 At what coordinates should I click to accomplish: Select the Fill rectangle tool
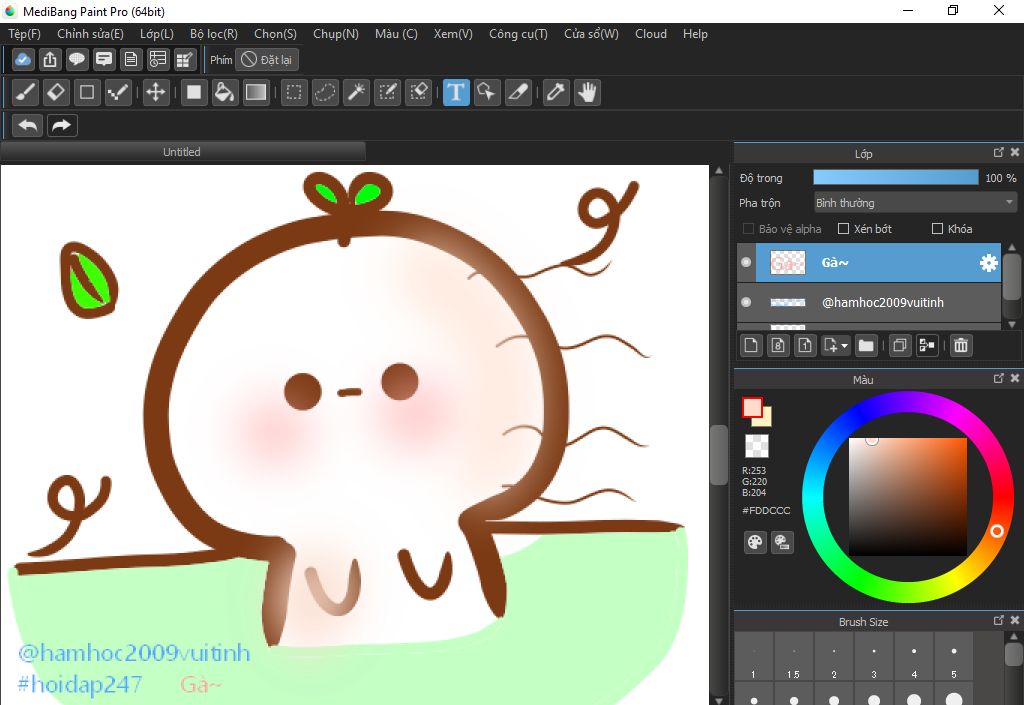tap(194, 92)
